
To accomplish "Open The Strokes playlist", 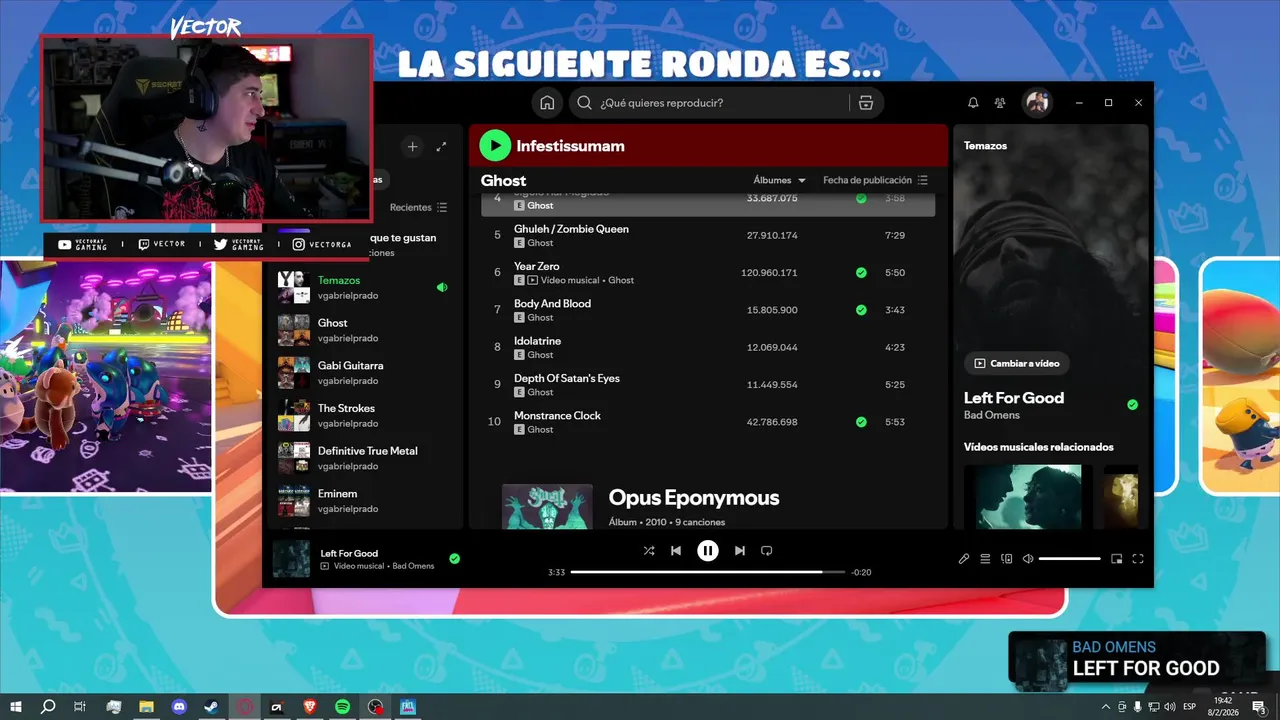I will pos(363,416).
